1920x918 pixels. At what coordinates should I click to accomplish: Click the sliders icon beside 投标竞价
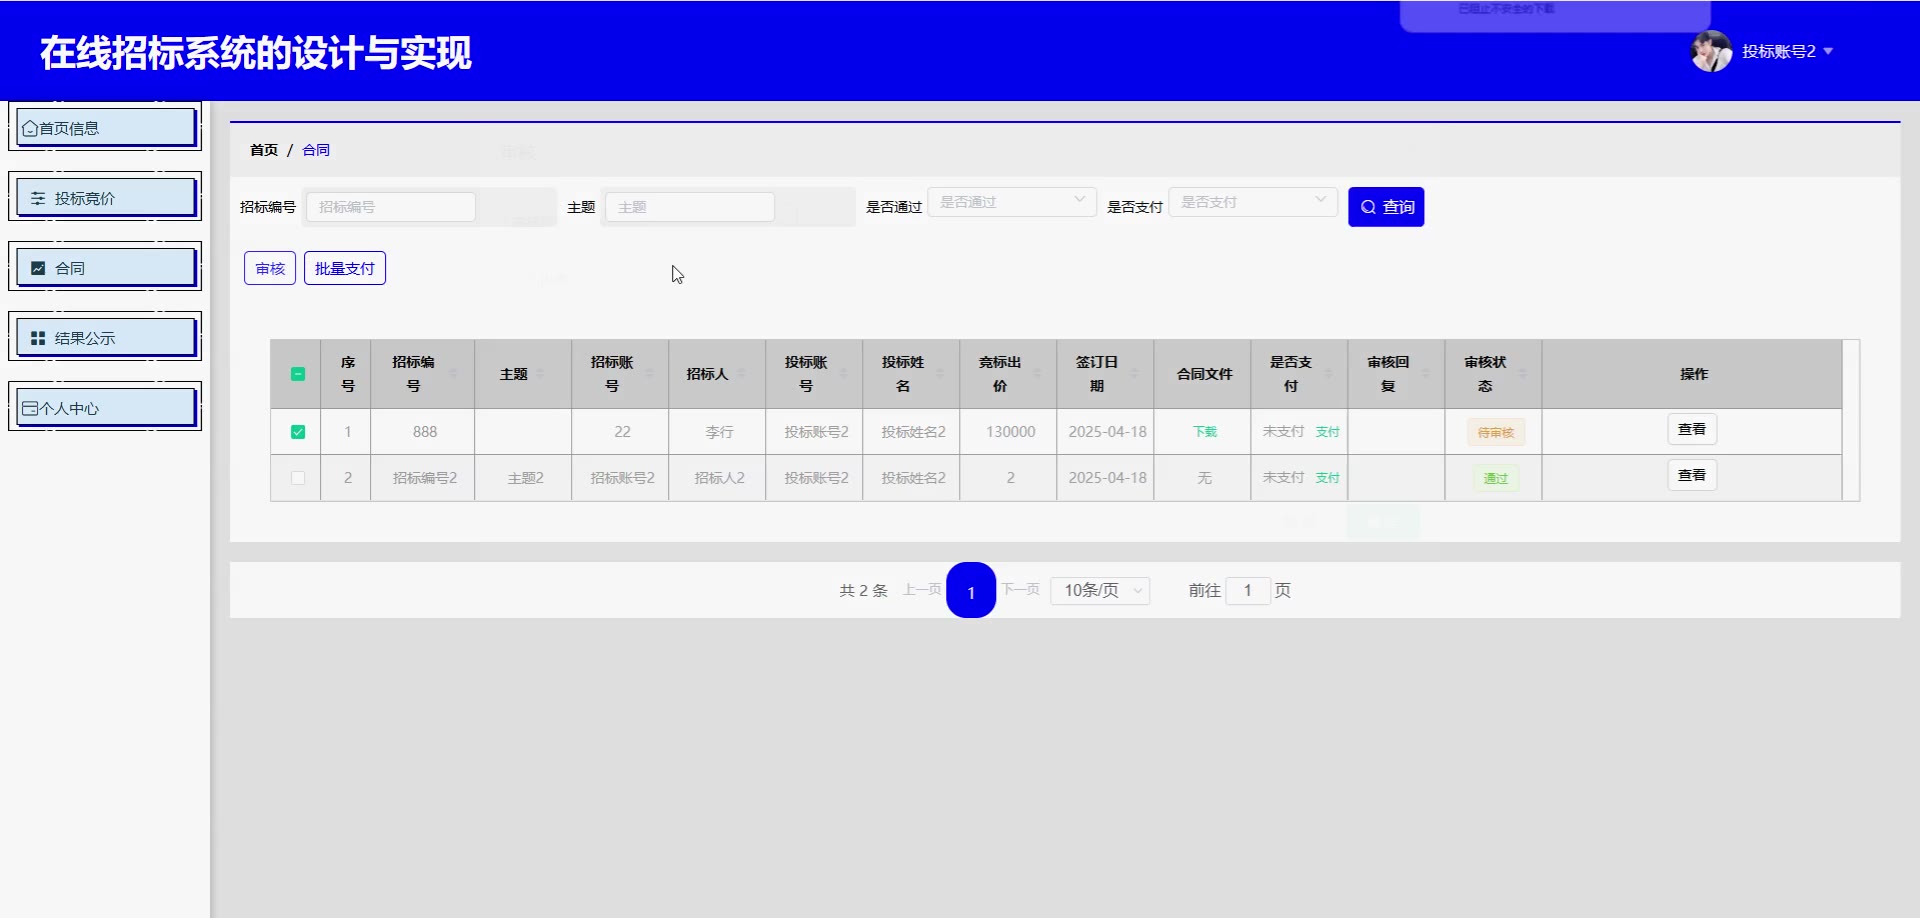coord(38,198)
